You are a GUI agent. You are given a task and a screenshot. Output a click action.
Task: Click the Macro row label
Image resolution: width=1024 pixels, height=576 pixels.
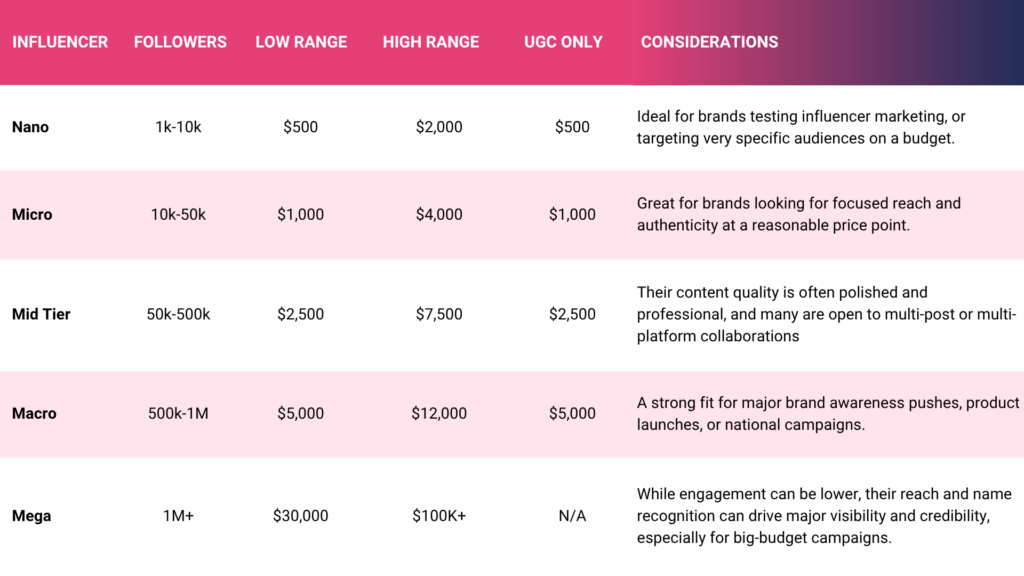click(x=34, y=413)
